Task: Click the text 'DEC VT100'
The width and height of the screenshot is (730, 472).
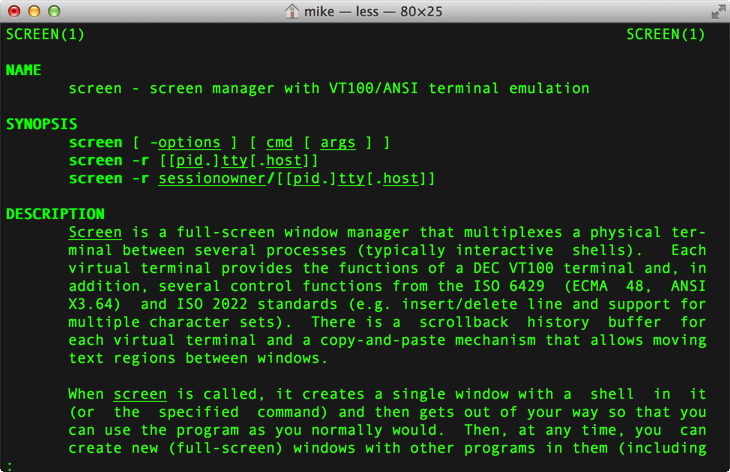Action: tap(513, 268)
